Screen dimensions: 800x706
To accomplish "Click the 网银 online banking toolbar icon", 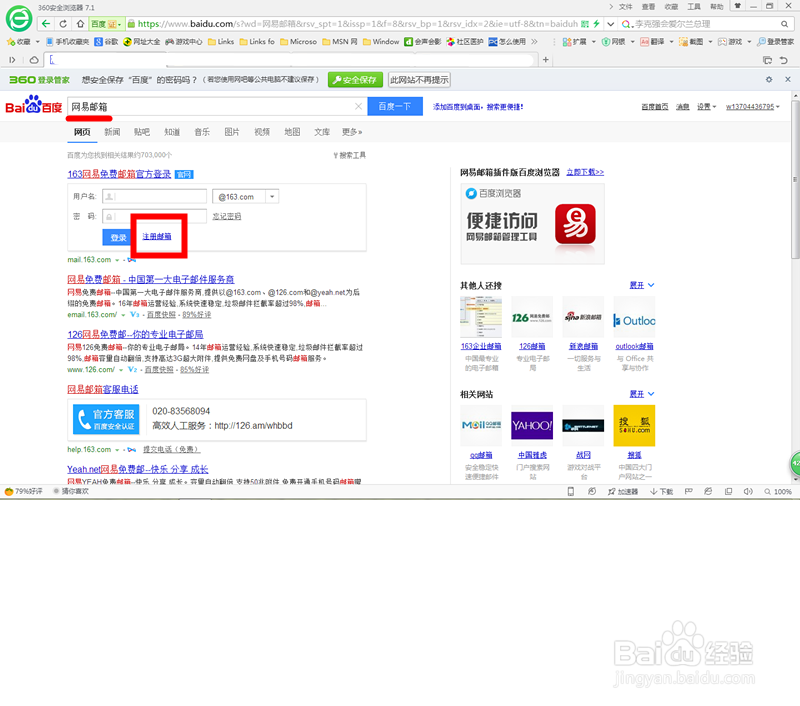I will (x=614, y=42).
